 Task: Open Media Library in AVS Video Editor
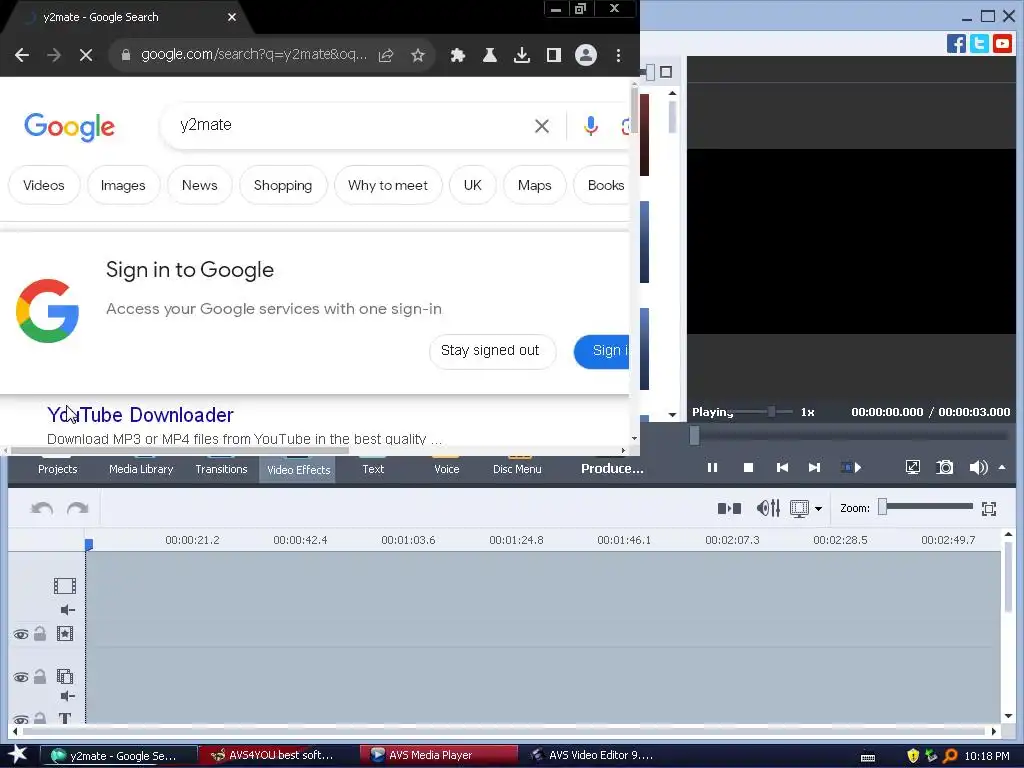[141, 469]
